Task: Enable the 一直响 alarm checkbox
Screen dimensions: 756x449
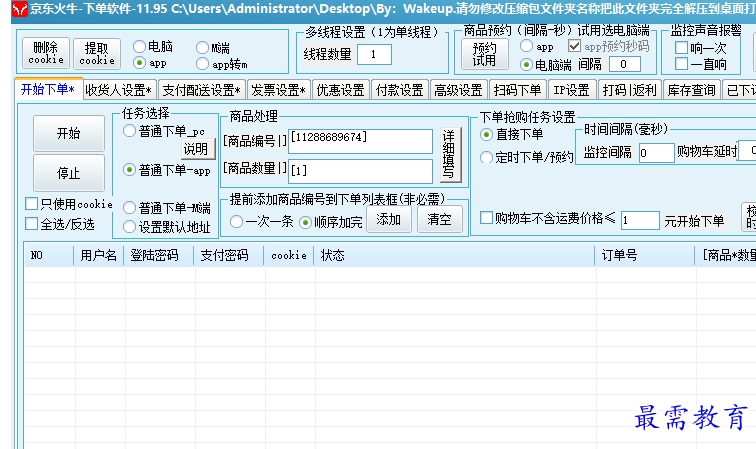Action: (681, 64)
